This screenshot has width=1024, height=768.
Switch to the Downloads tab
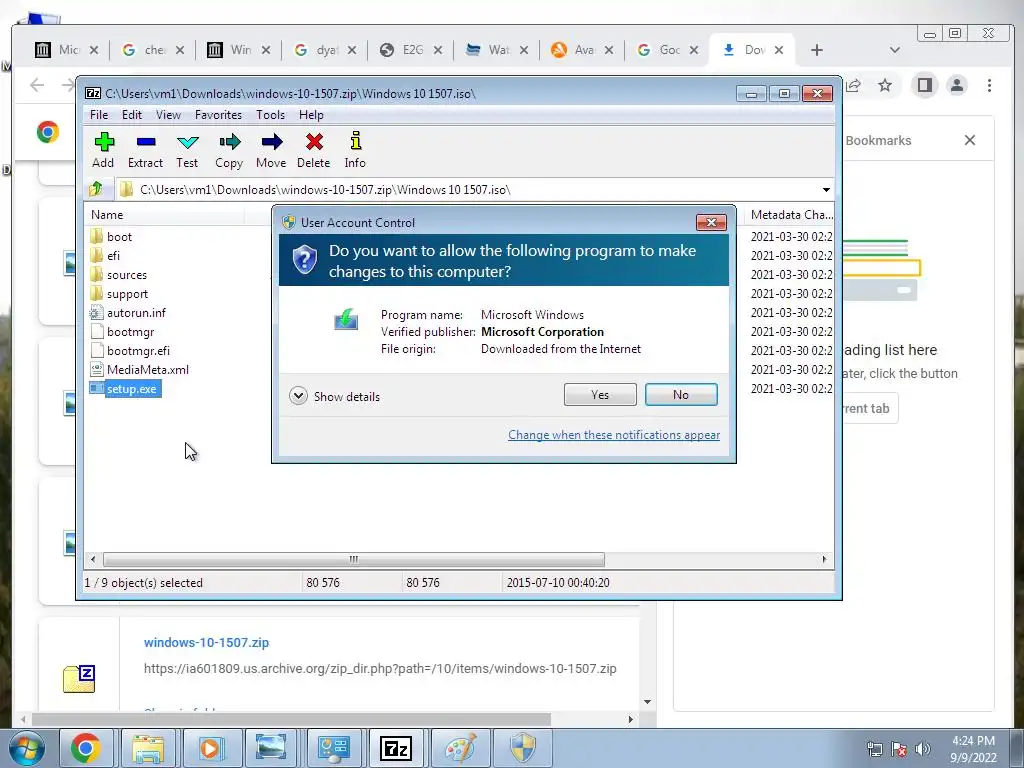[751, 50]
